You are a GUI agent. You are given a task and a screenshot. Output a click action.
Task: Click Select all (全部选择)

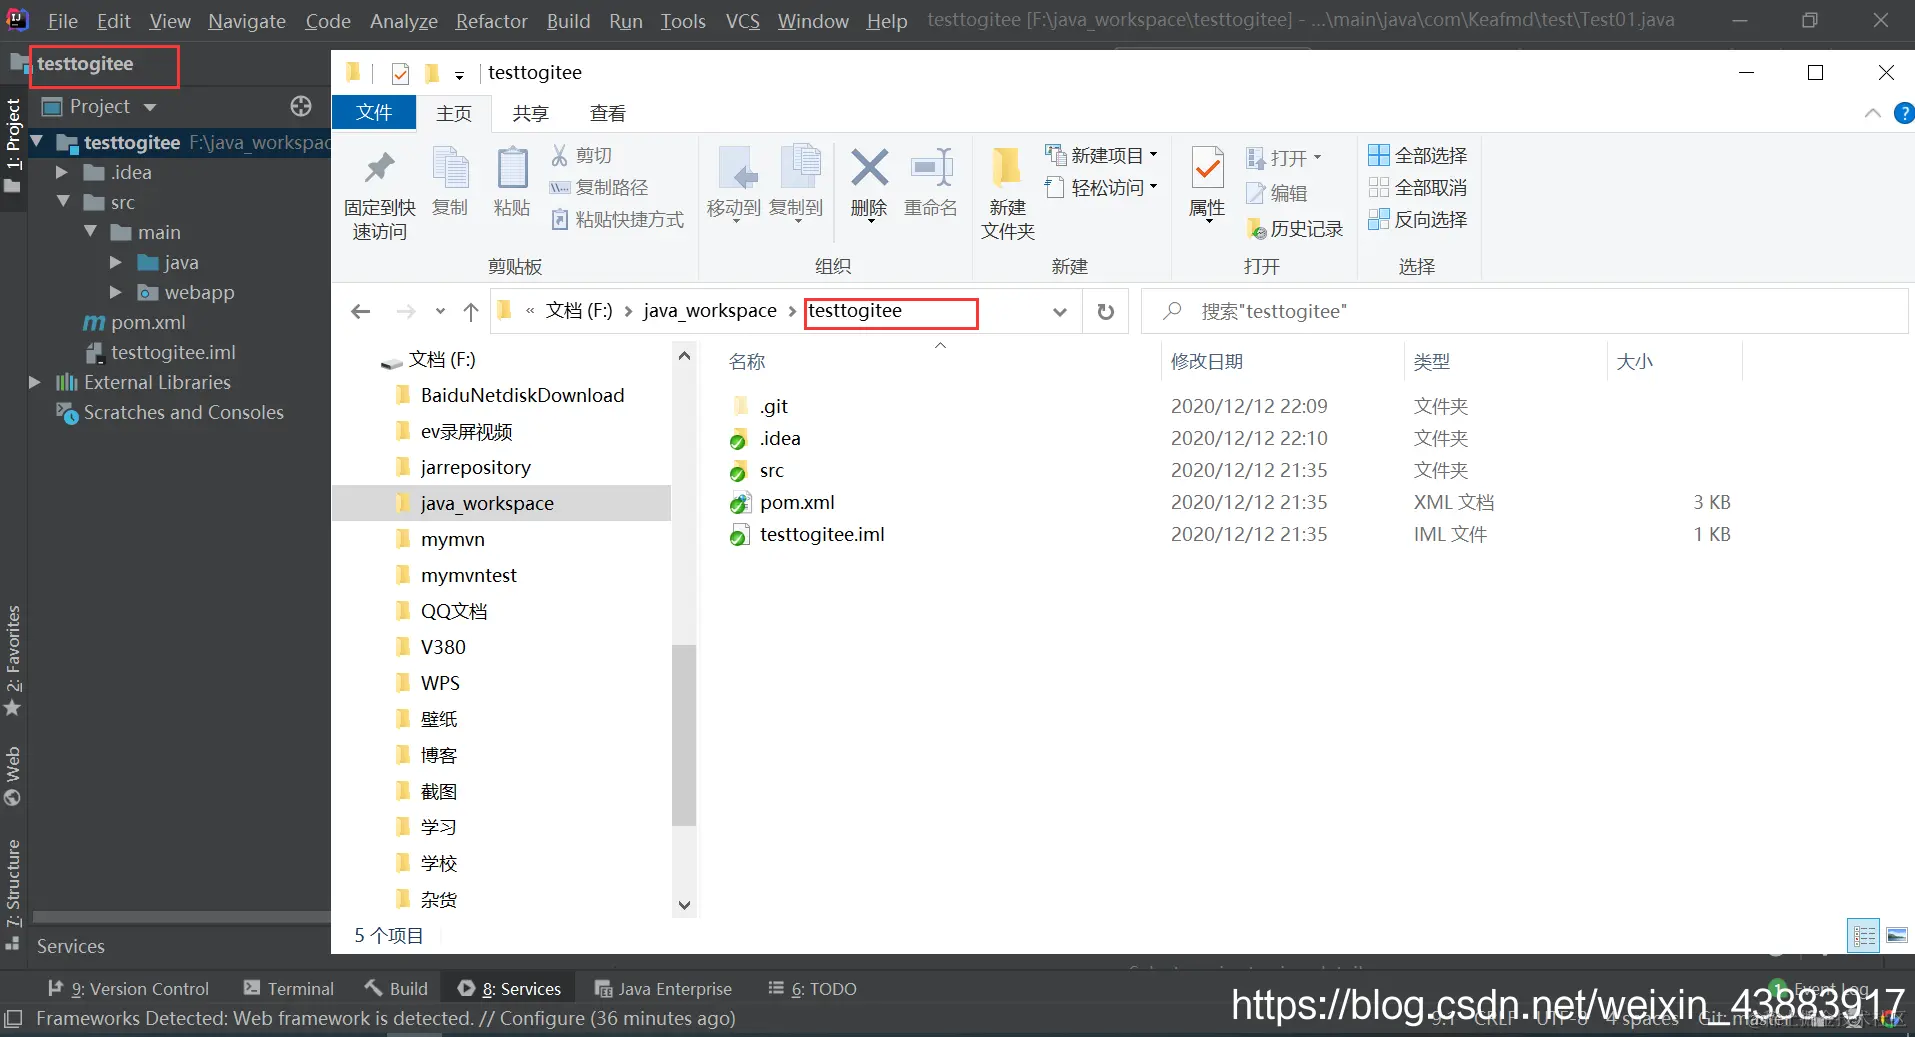click(1418, 155)
